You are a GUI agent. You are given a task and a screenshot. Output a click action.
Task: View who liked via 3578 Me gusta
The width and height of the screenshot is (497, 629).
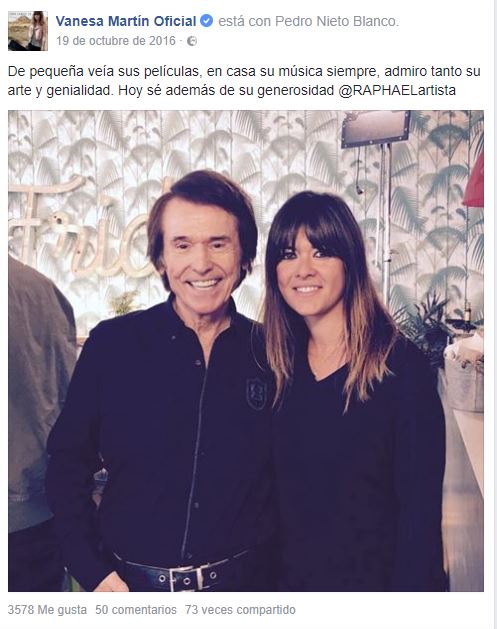coord(47,610)
